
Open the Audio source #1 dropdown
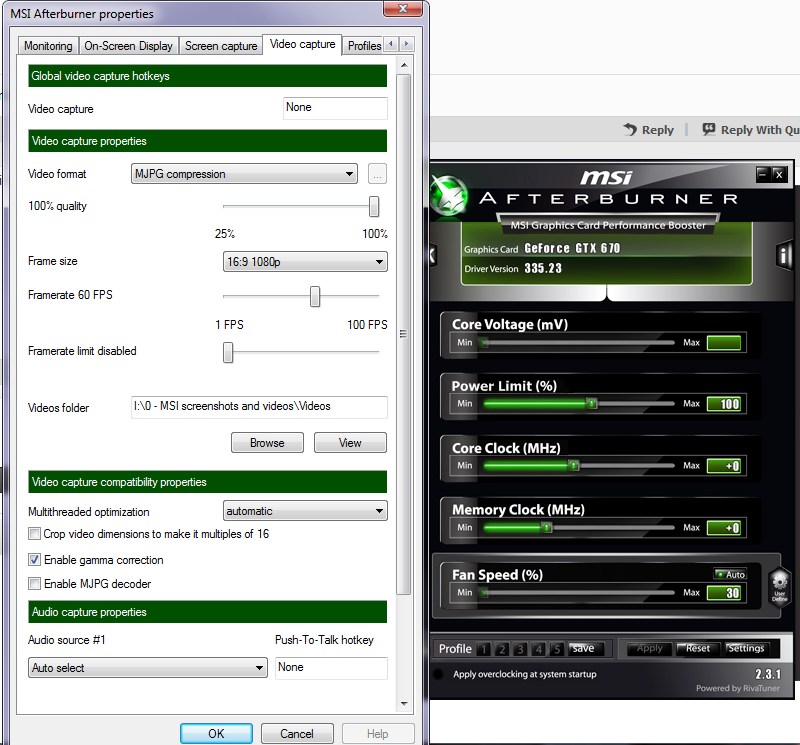[148, 667]
